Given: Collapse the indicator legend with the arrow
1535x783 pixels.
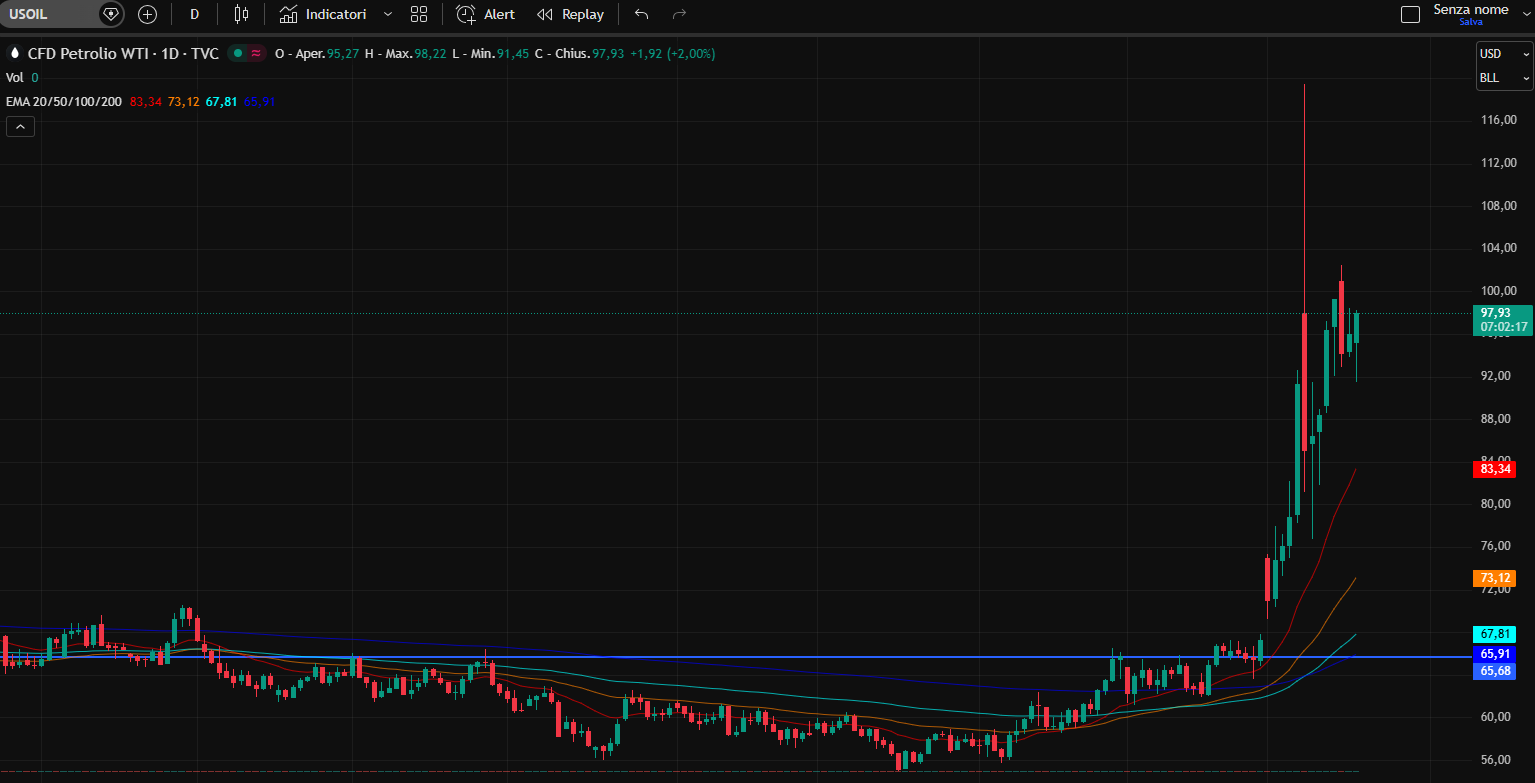Looking at the screenshot, I should (x=20, y=126).
